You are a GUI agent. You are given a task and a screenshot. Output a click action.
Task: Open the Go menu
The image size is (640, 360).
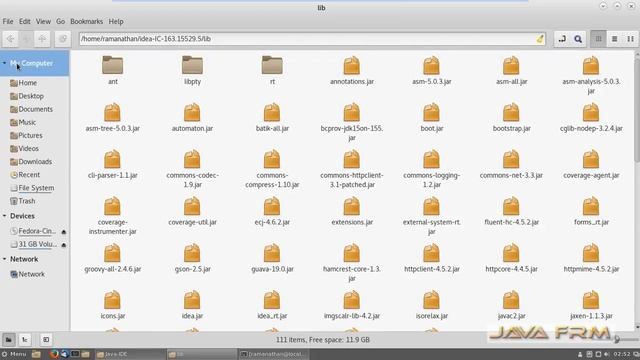[x=60, y=21]
